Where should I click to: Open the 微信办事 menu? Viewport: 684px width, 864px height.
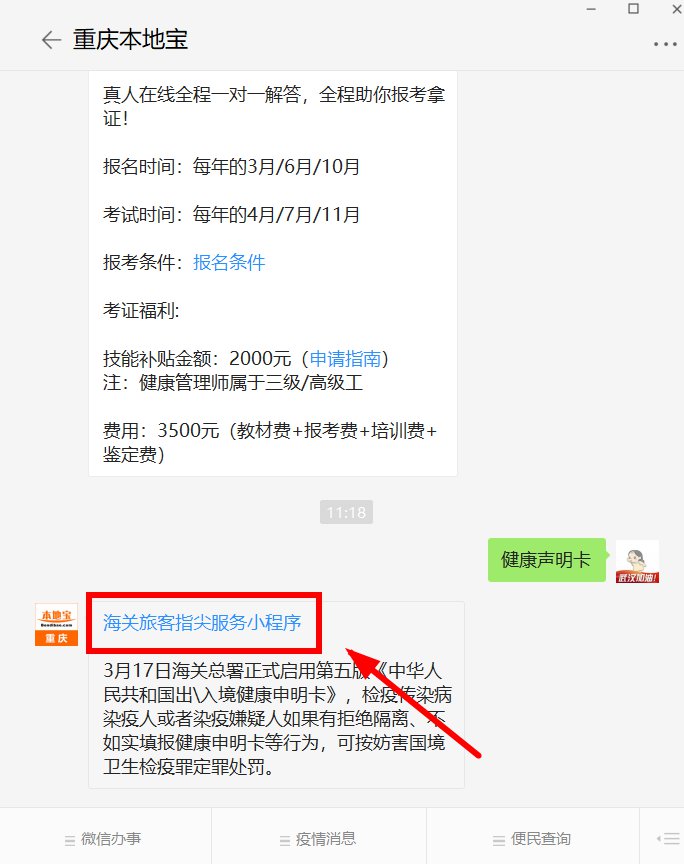tap(103, 839)
